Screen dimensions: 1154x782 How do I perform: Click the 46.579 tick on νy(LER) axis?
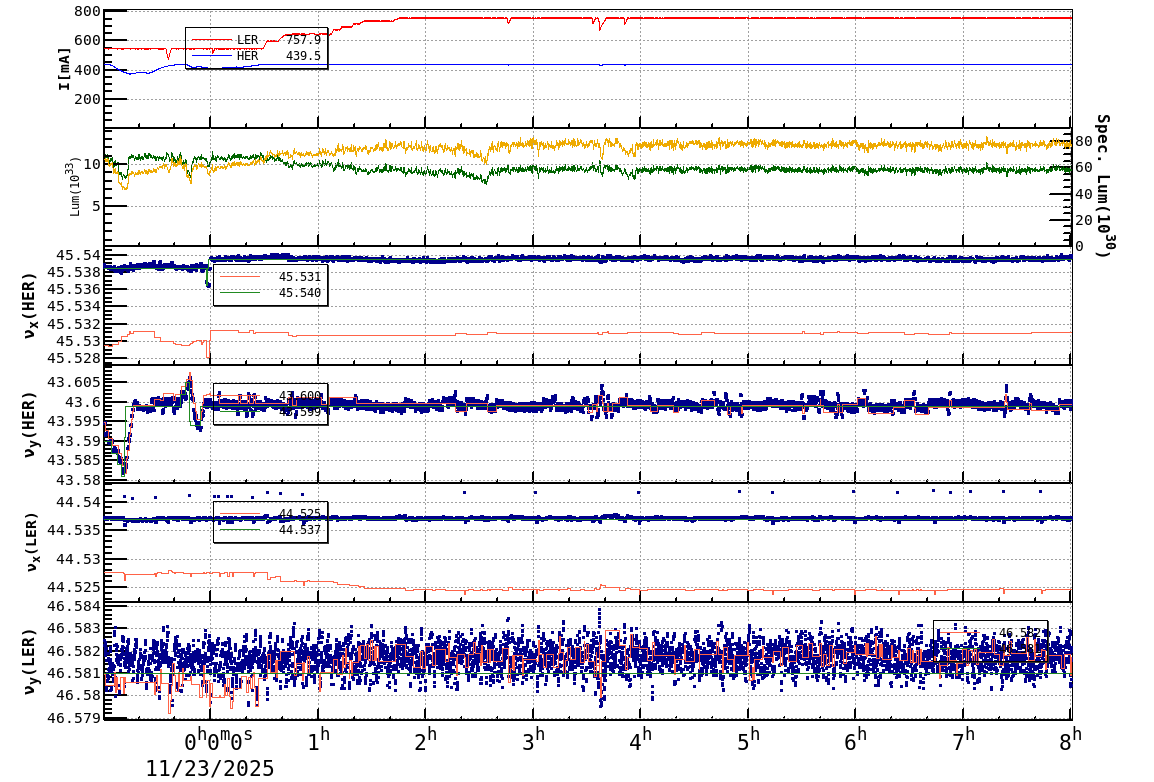(x=74, y=717)
